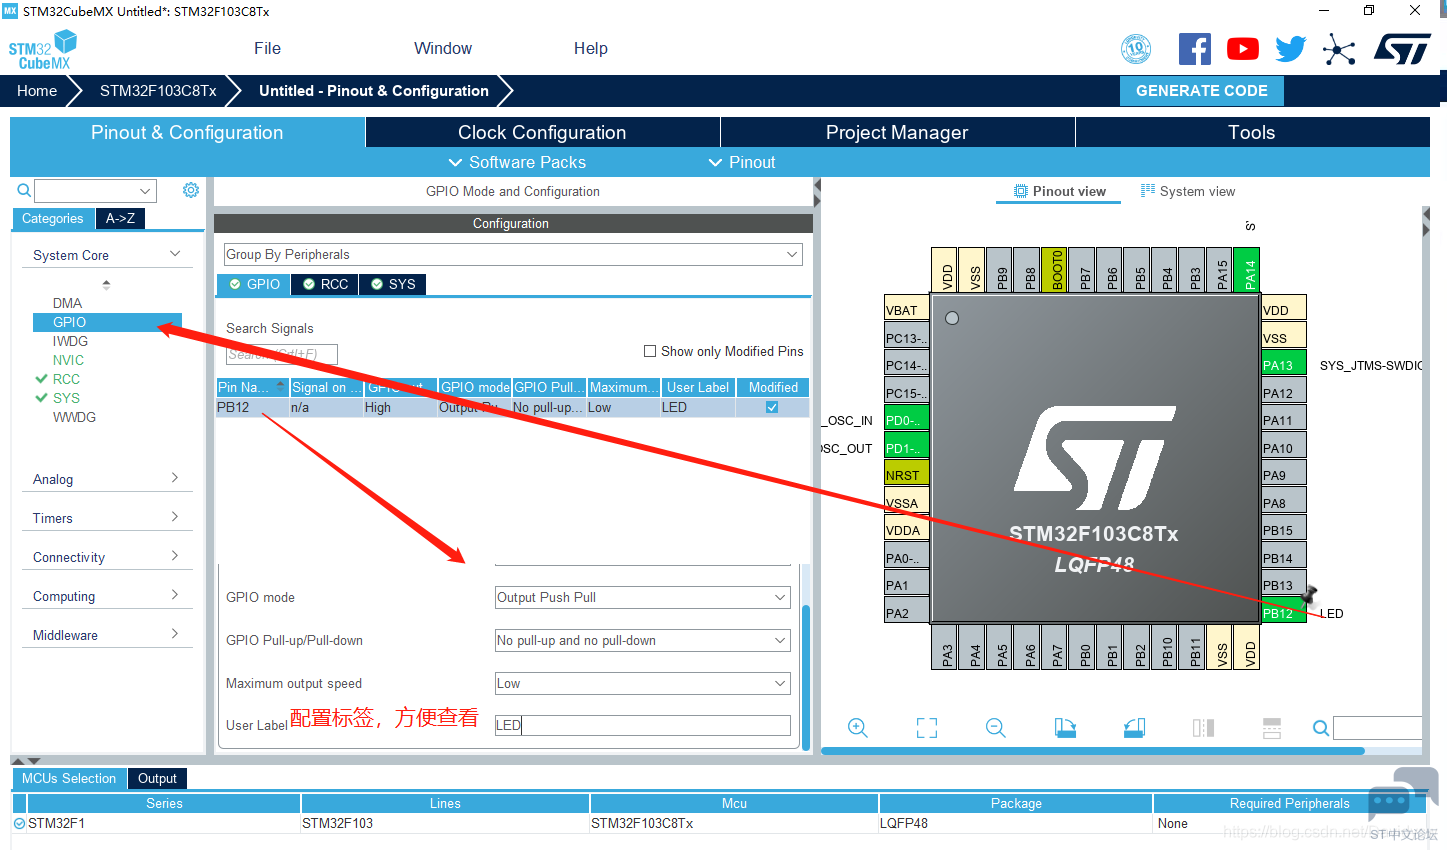Switch to Project Manager tab
1447x850 pixels.
[x=897, y=132]
